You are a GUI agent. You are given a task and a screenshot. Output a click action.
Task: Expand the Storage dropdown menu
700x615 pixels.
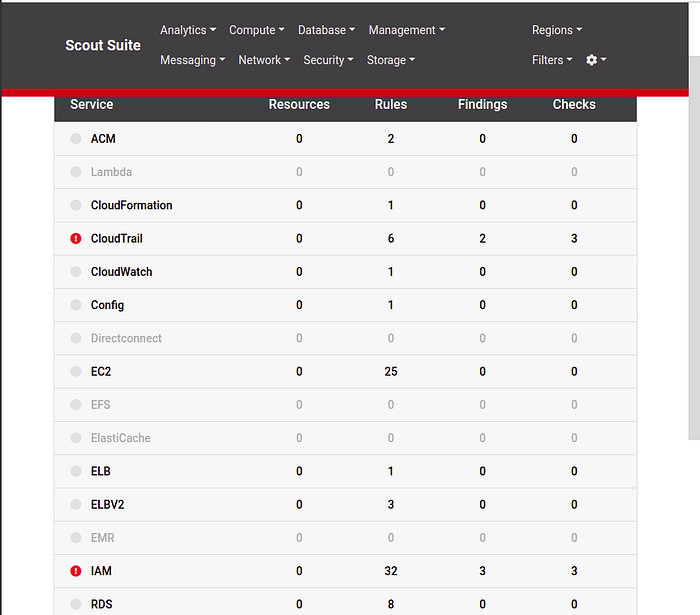tap(391, 60)
